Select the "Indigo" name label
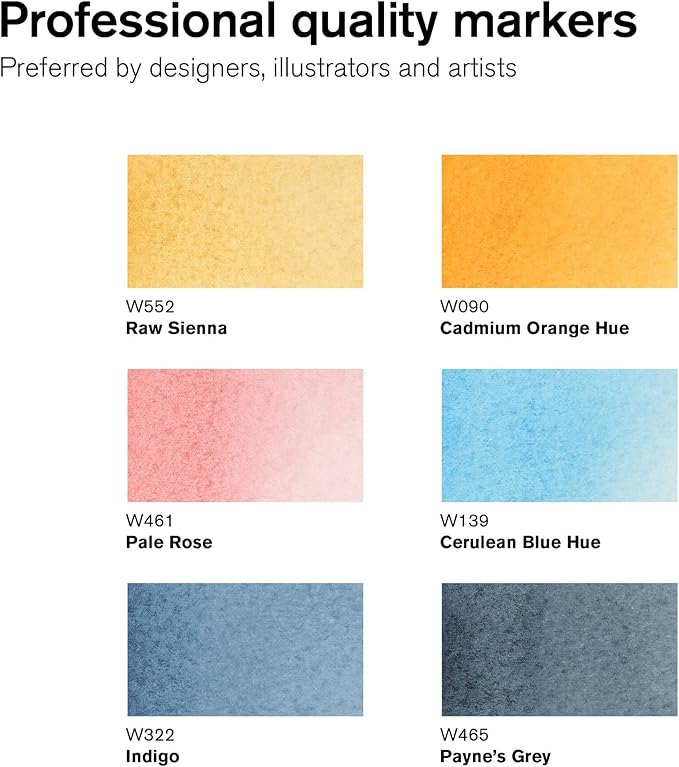Image resolution: width=679 pixels, height=767 pixels. pyautogui.click(x=153, y=756)
